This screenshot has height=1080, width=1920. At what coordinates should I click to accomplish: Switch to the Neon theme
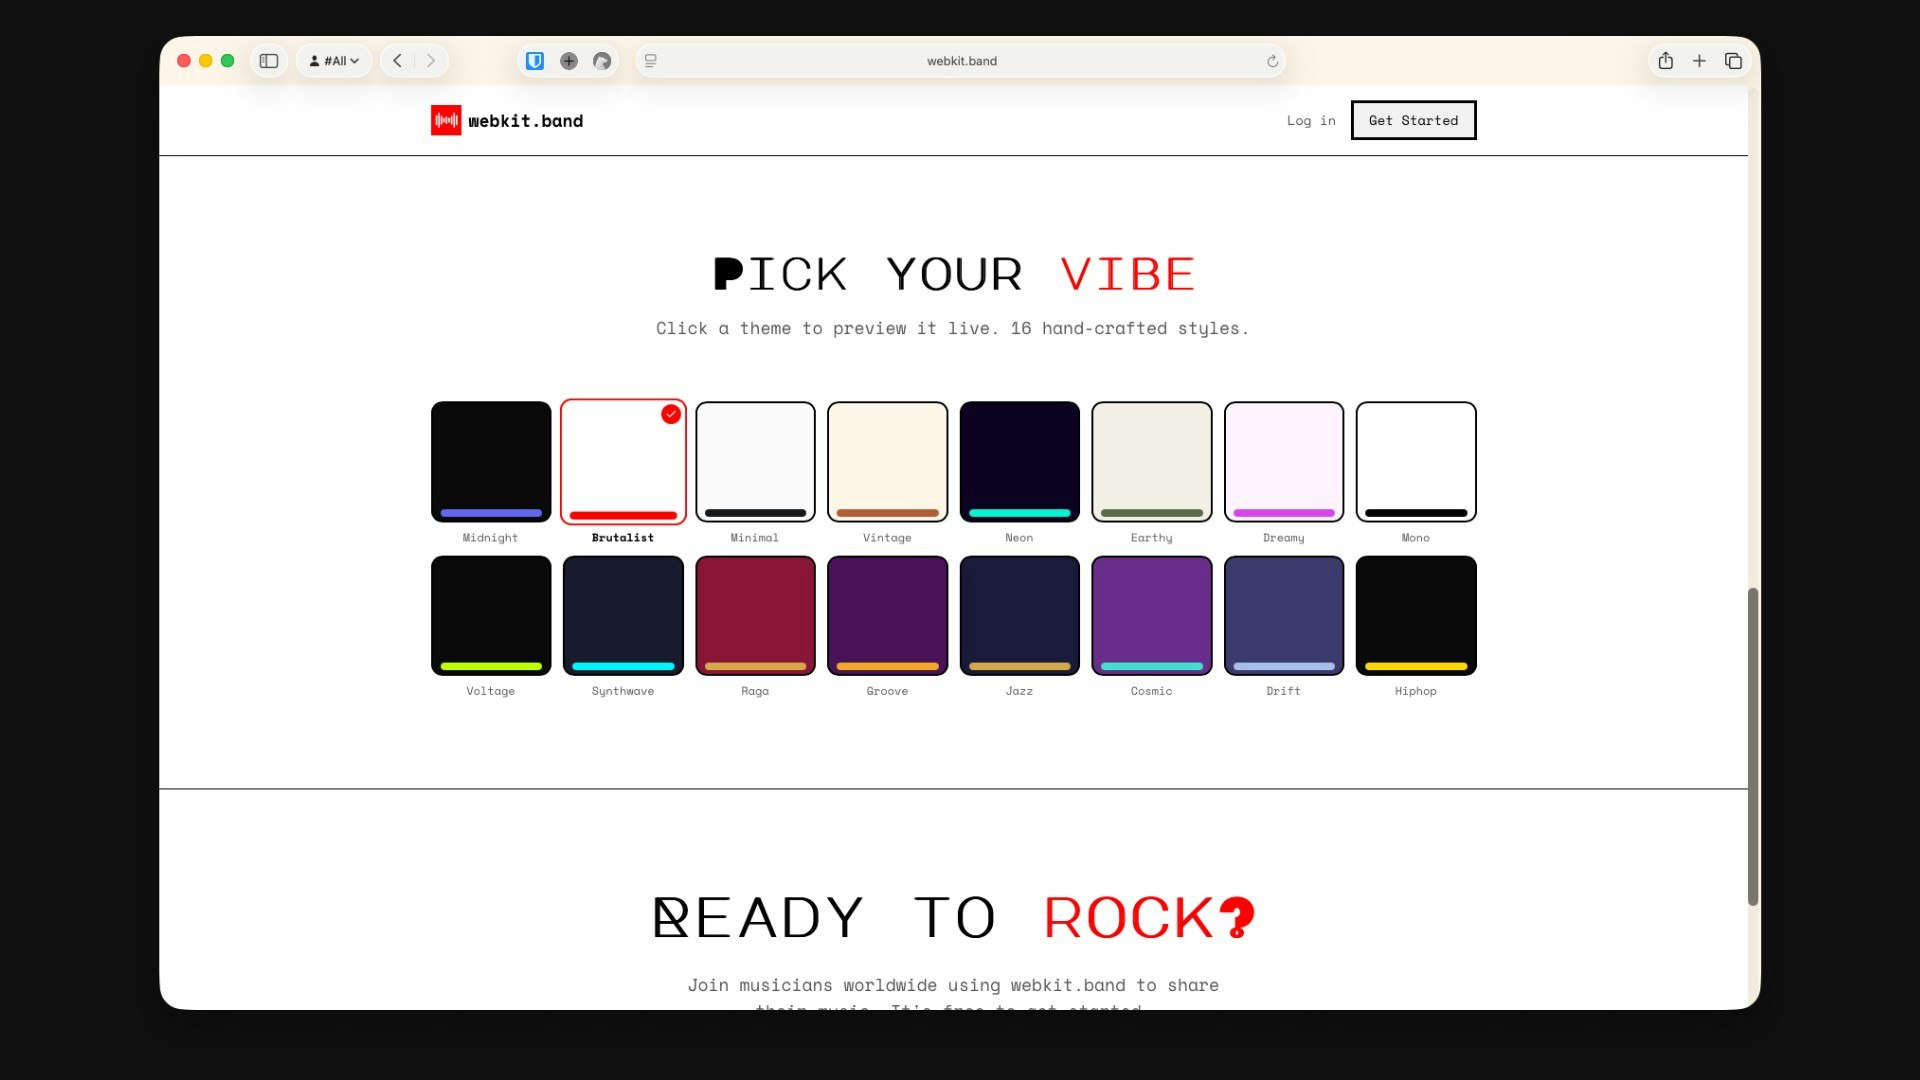(x=1019, y=462)
